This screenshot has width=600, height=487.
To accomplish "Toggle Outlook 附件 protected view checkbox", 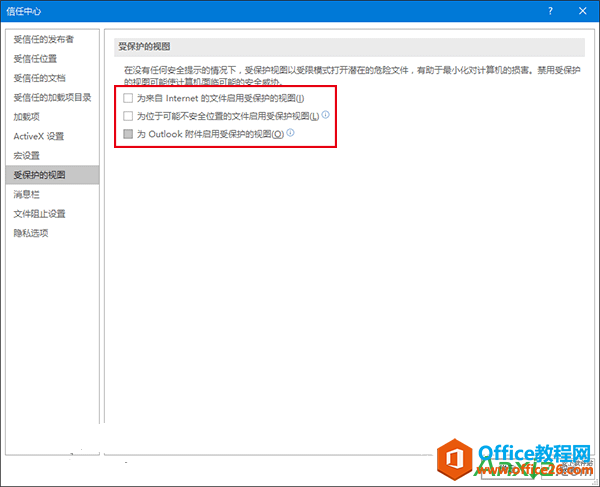I will [128, 134].
